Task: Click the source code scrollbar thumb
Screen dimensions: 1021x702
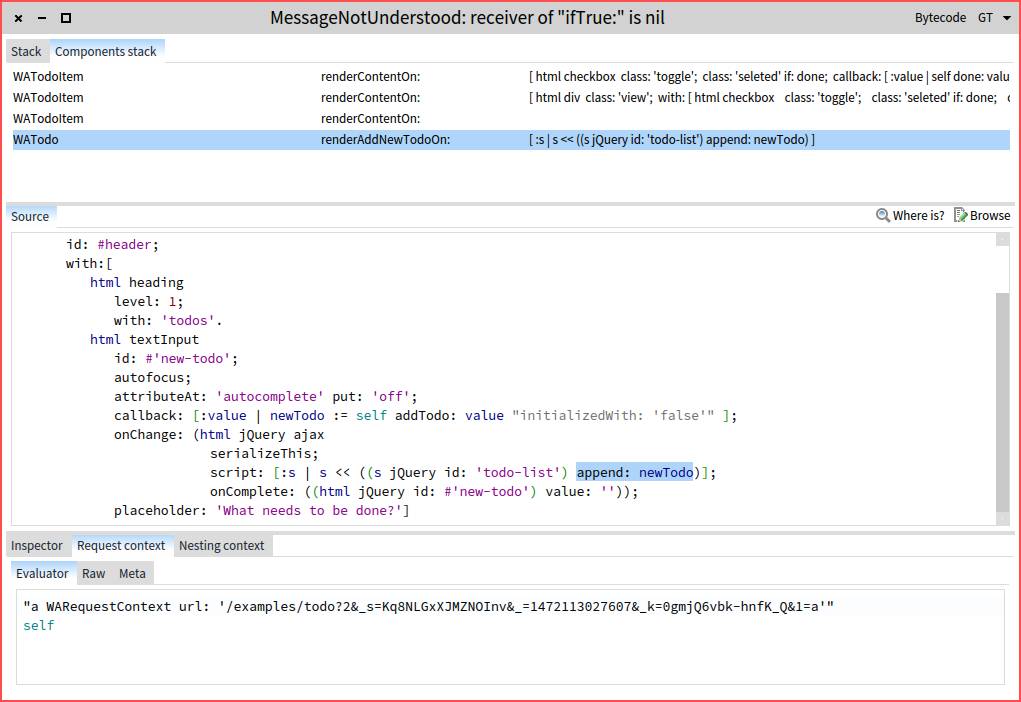Action: point(1002,402)
